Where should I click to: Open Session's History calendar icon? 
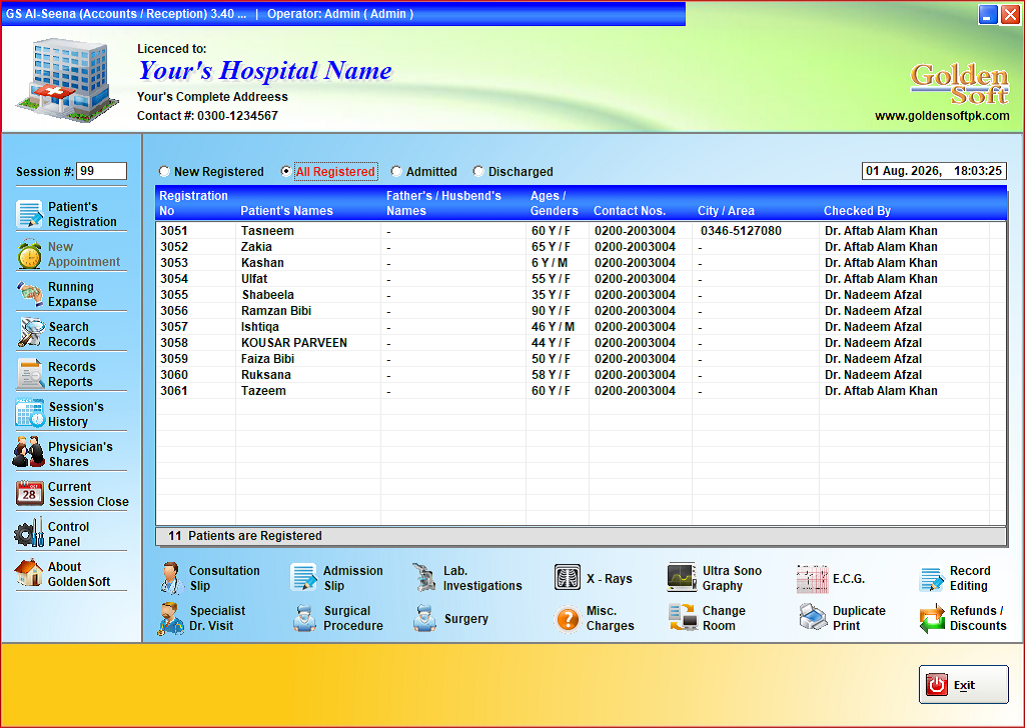coord(30,414)
